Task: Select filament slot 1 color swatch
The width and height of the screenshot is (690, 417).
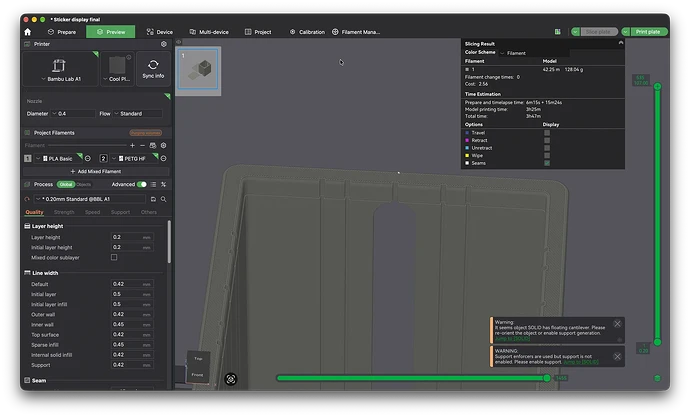Action: click(27, 158)
